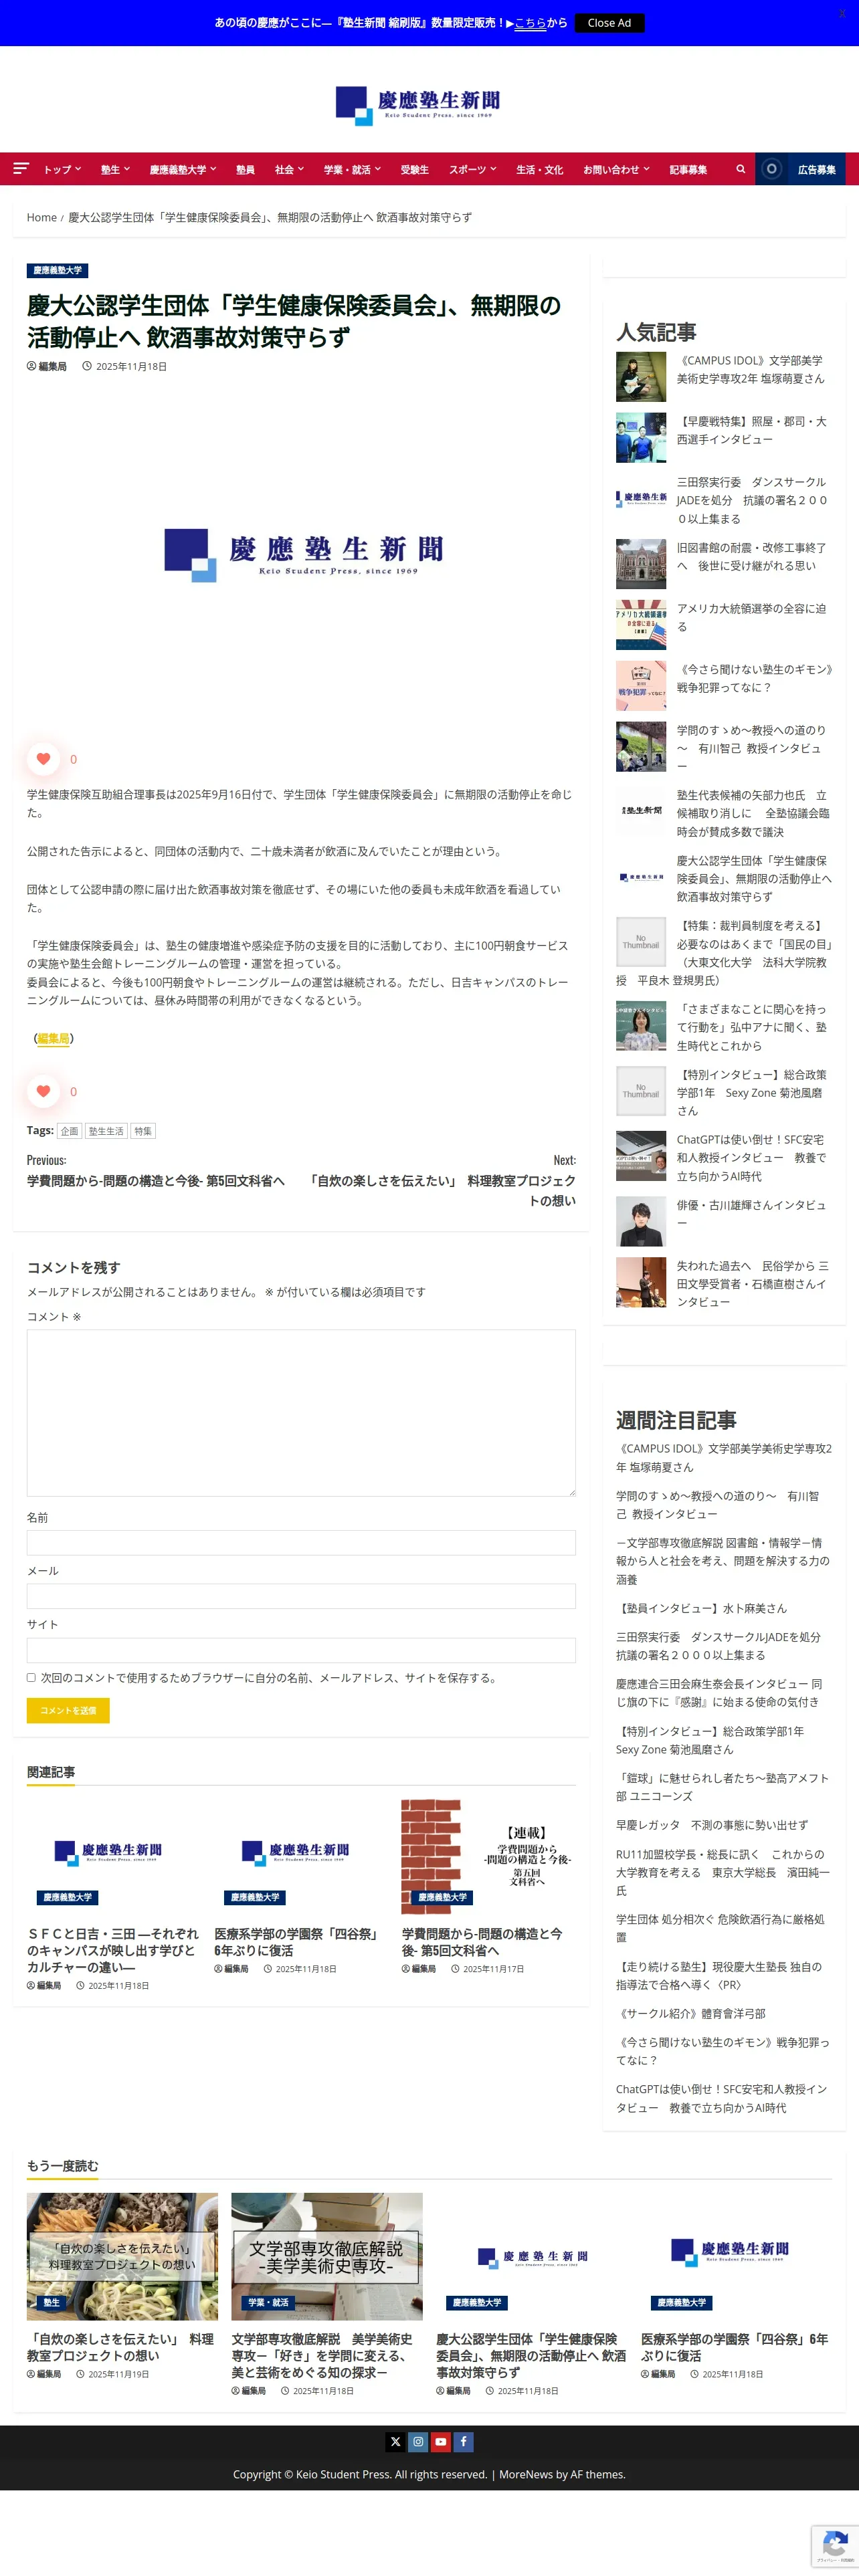Image resolution: width=859 pixels, height=2576 pixels.
Task: Click the search magnifier icon in navbar
Action: (740, 169)
